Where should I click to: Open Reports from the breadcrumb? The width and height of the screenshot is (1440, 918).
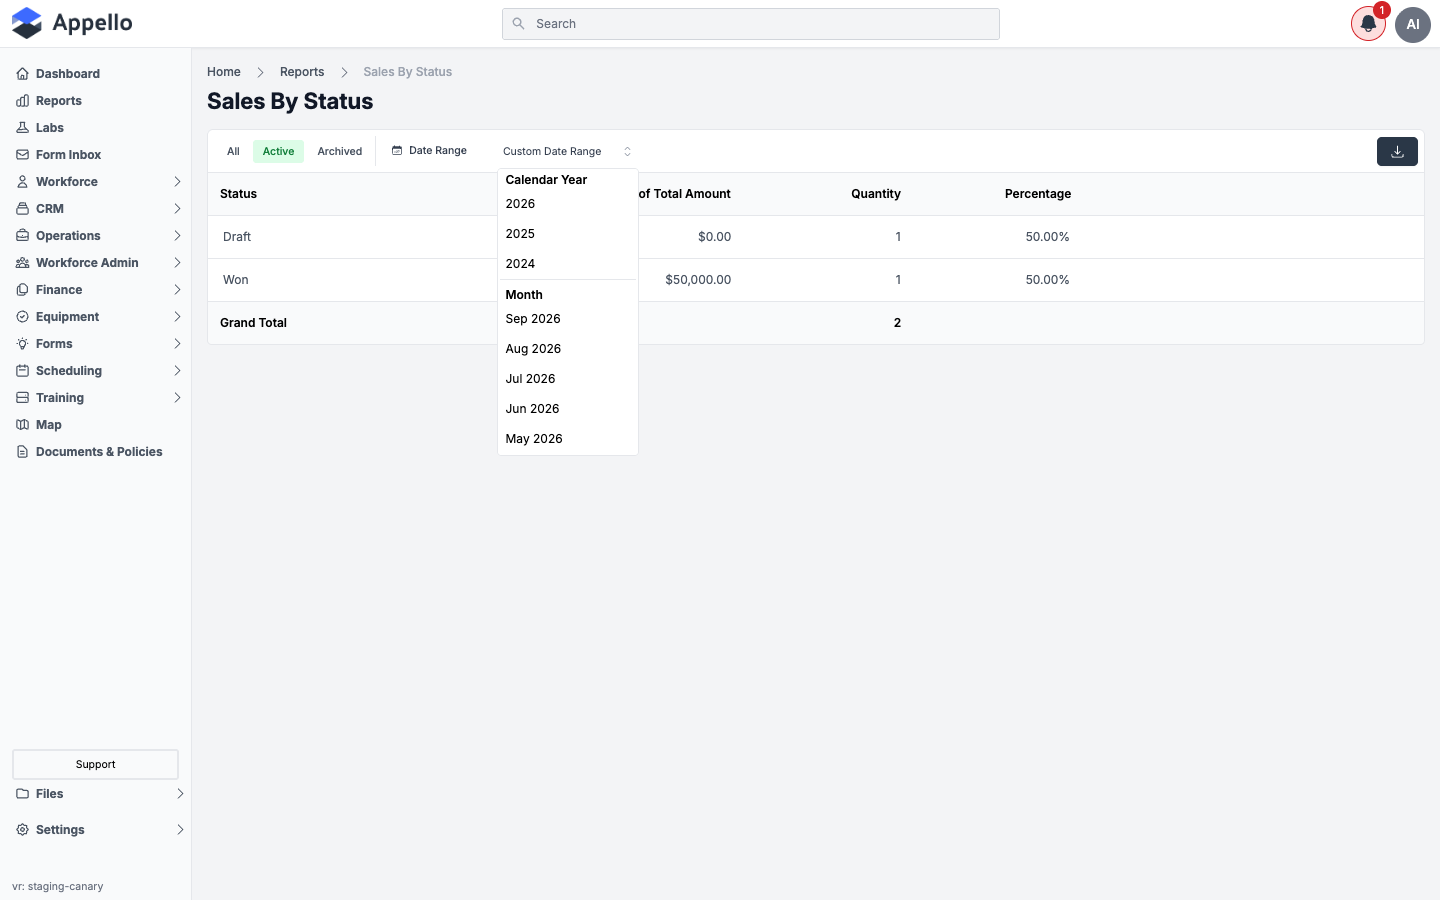point(302,72)
